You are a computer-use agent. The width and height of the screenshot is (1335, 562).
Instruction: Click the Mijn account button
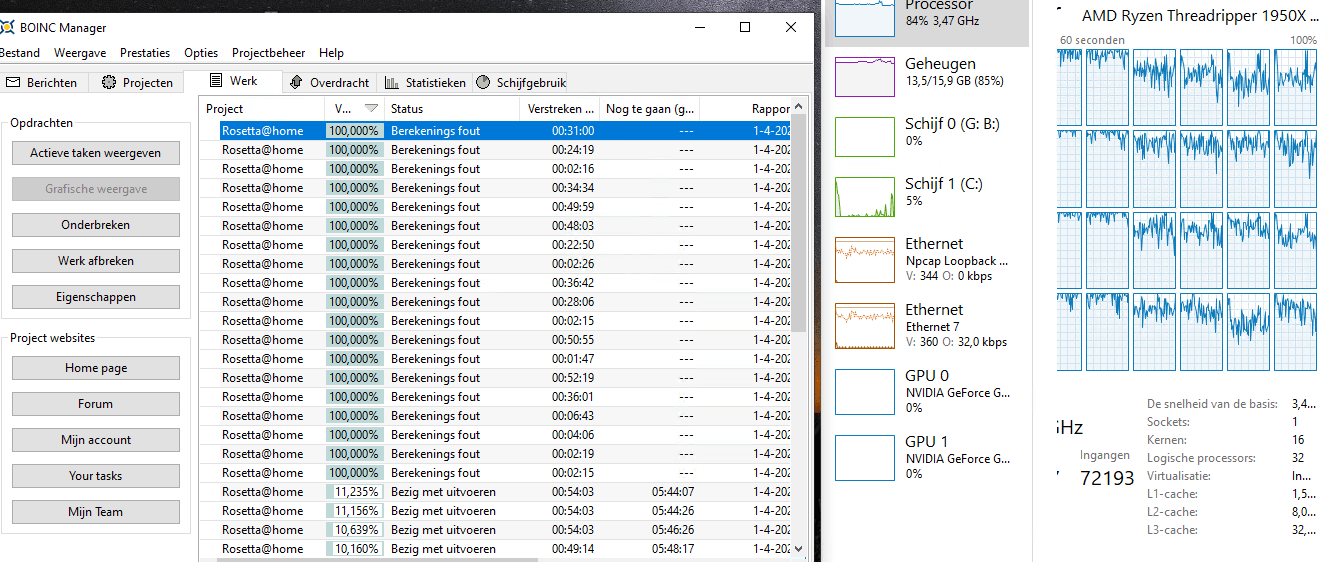pos(96,440)
